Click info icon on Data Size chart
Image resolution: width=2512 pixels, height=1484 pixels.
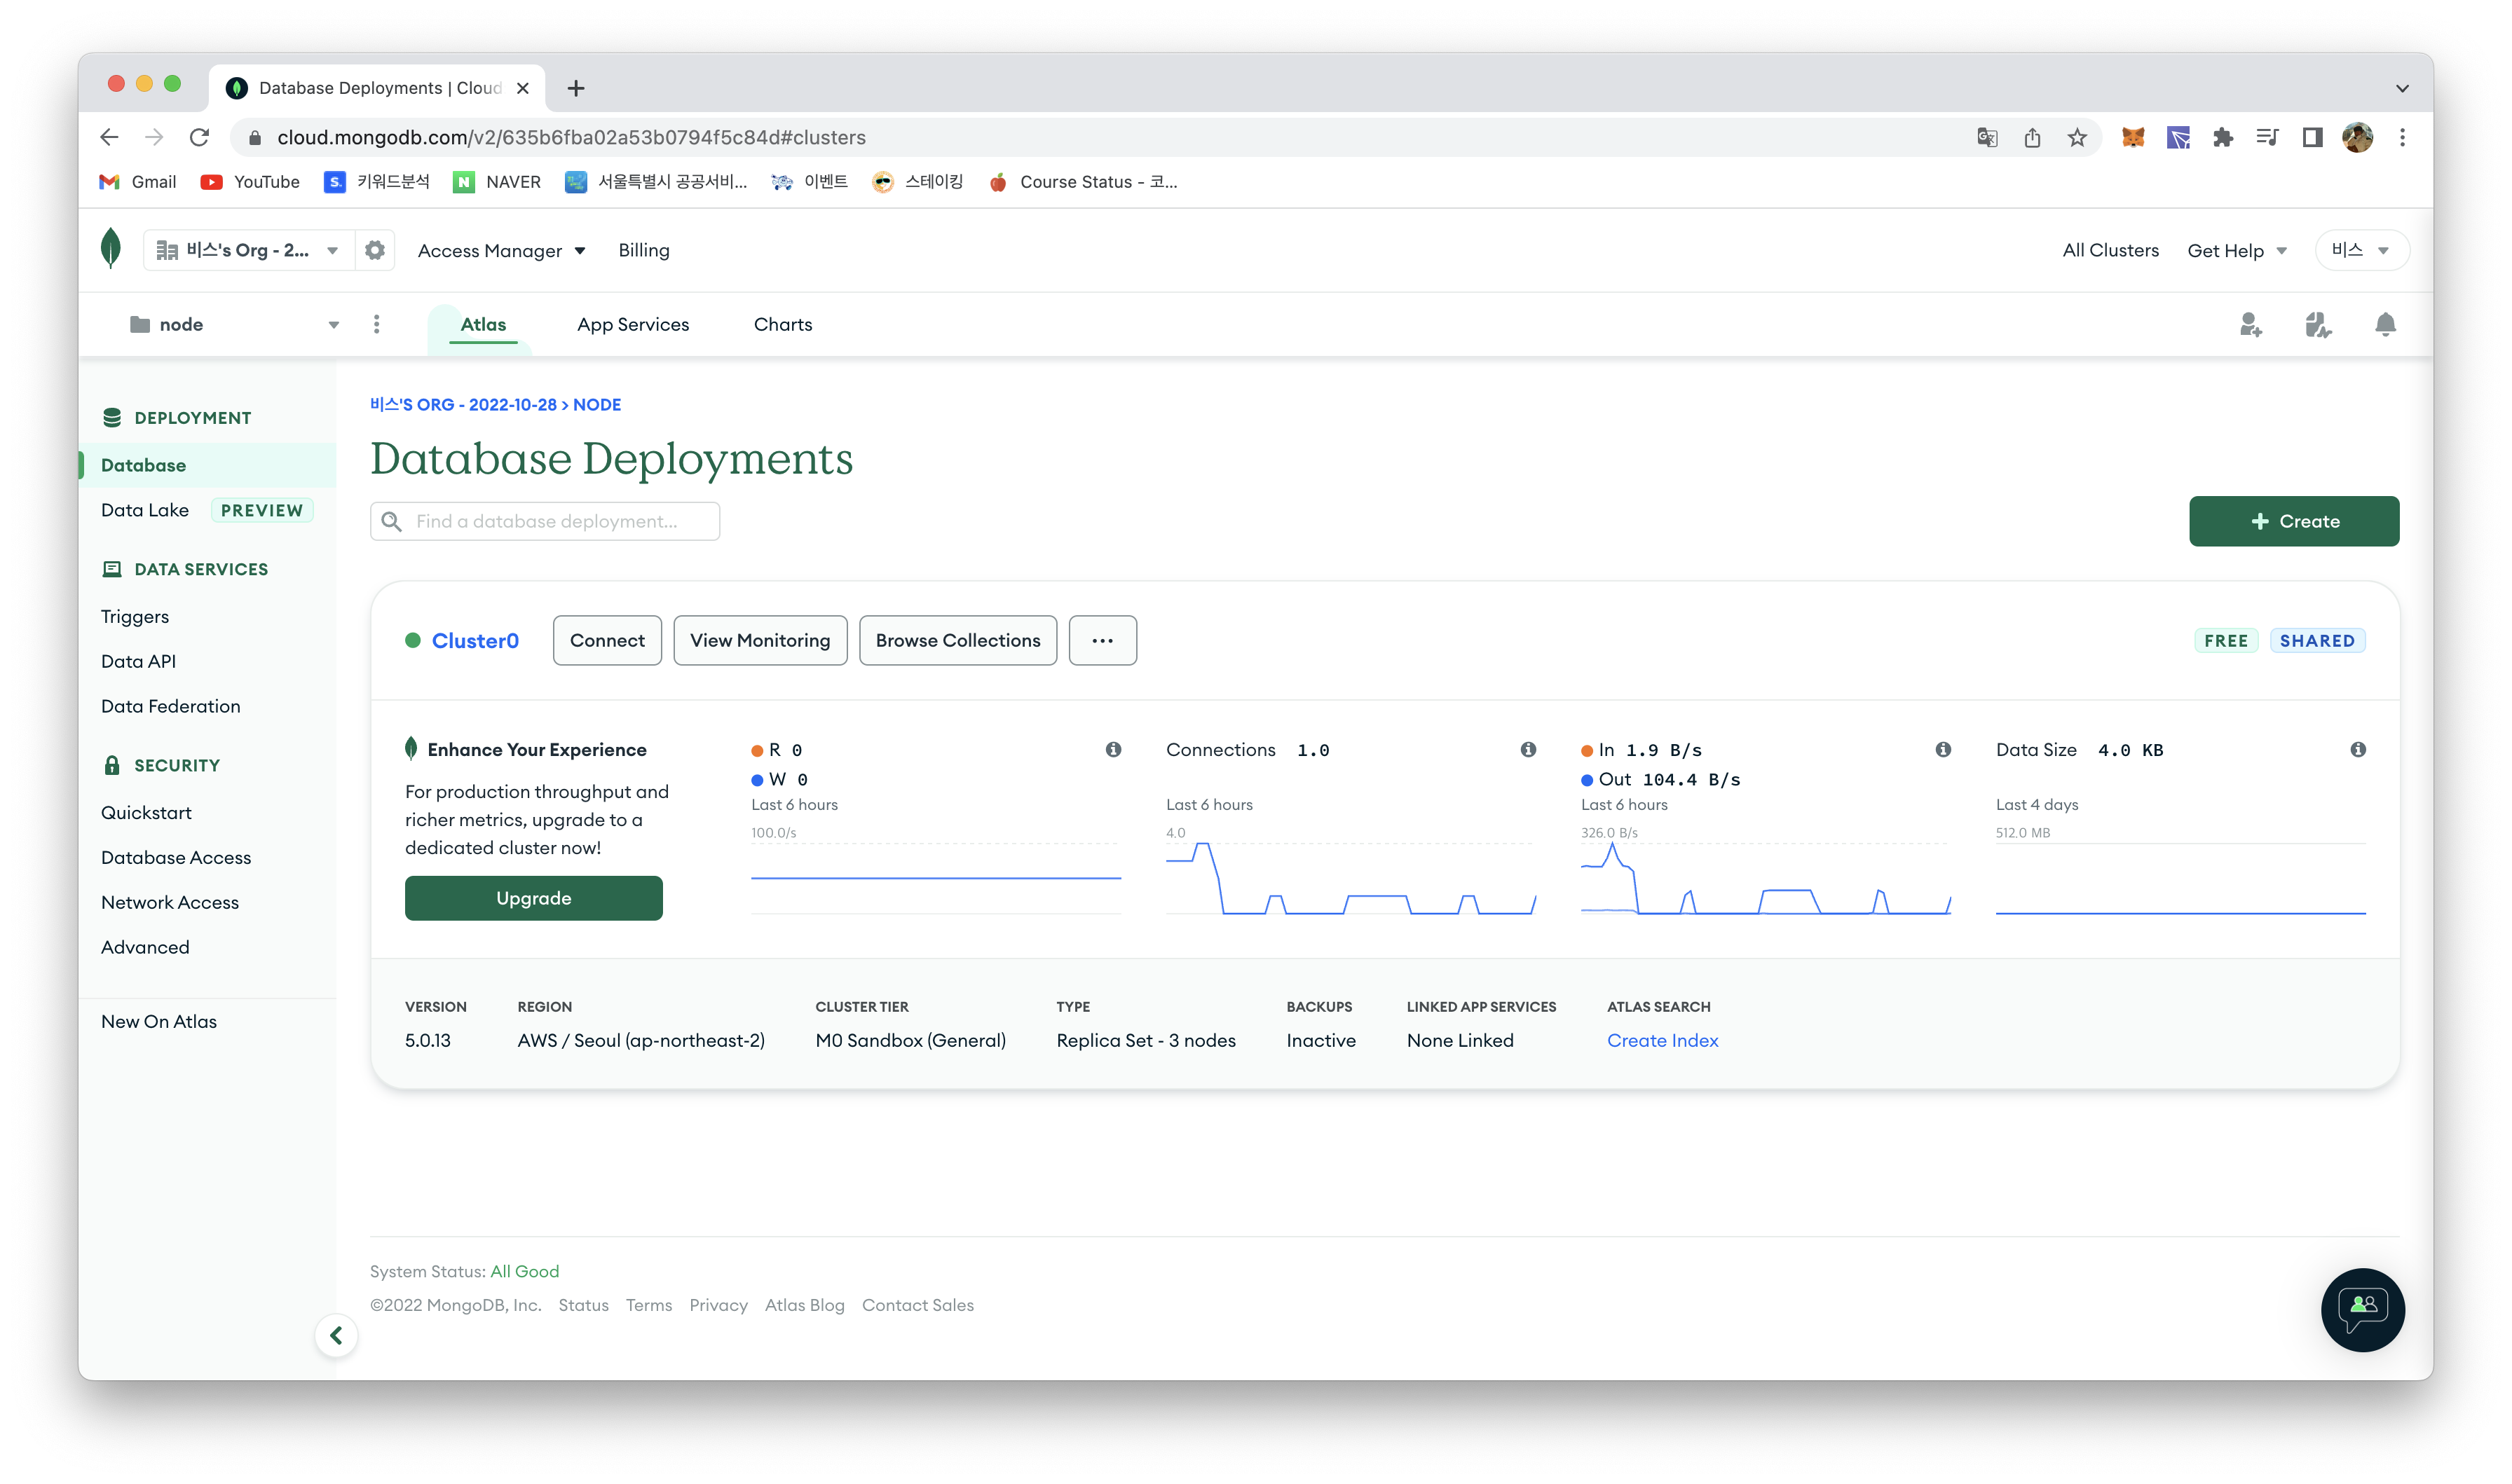(x=2358, y=749)
